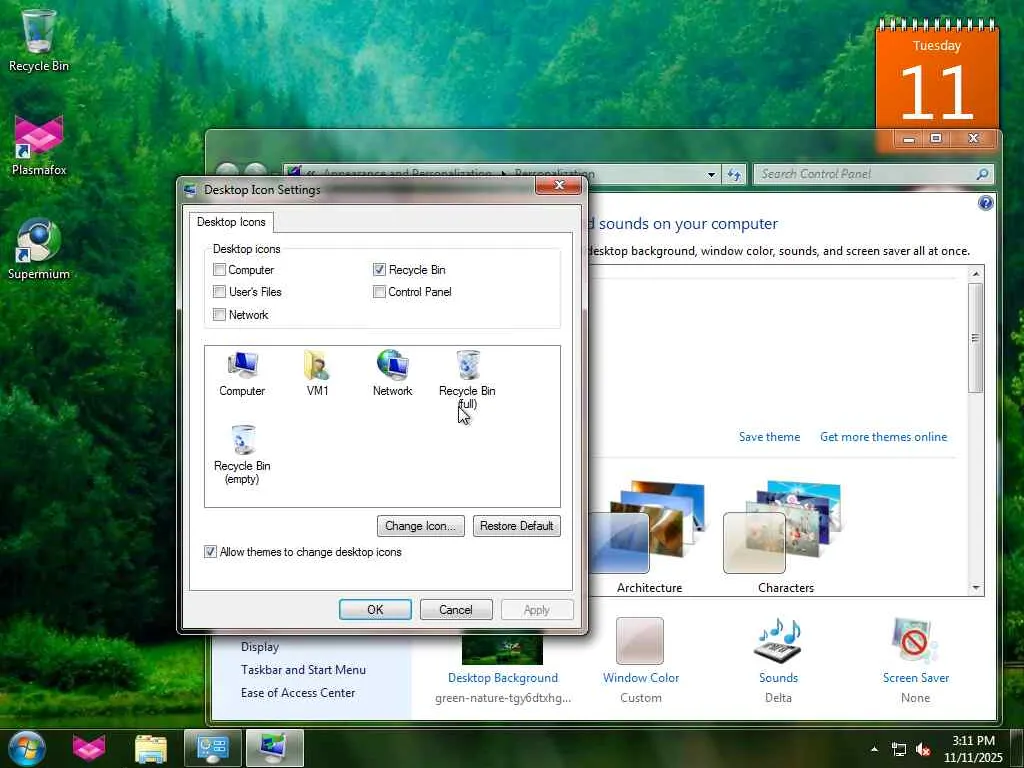Screen dimensions: 1024x768
Task: Select the Network icon in preview list
Action: [392, 374]
